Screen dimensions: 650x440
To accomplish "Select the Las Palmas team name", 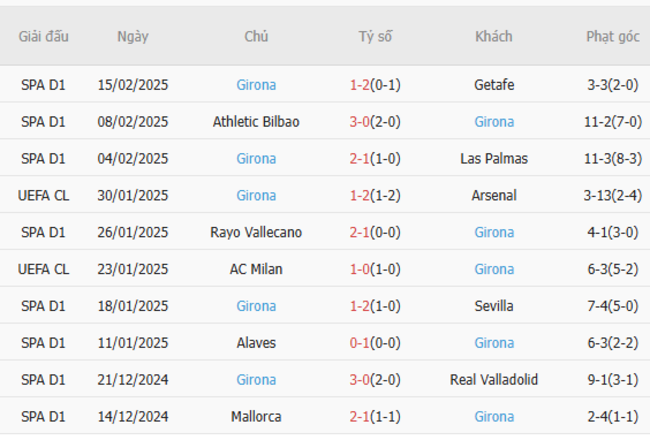I will [494, 159].
